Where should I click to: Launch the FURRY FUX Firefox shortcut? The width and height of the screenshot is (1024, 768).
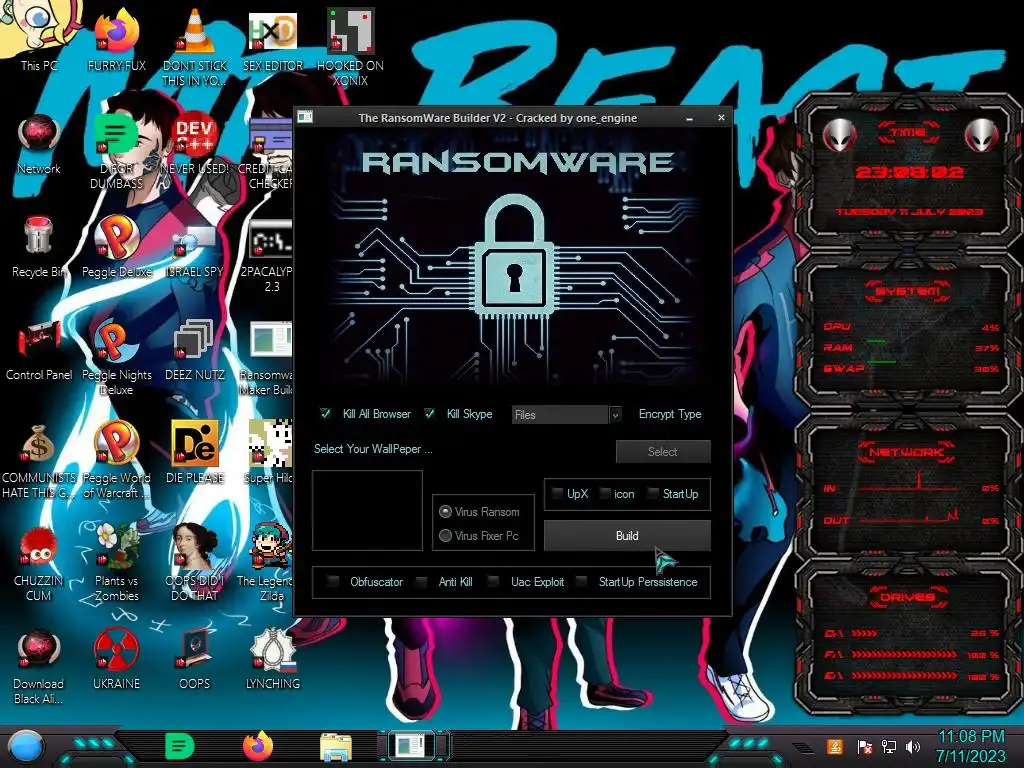[116, 38]
